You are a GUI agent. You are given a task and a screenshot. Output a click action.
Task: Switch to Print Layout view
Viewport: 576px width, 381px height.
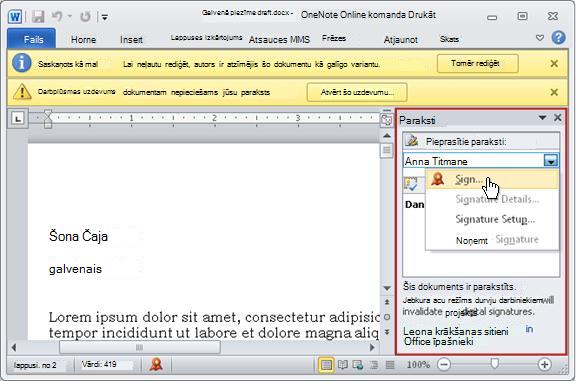click(326, 365)
